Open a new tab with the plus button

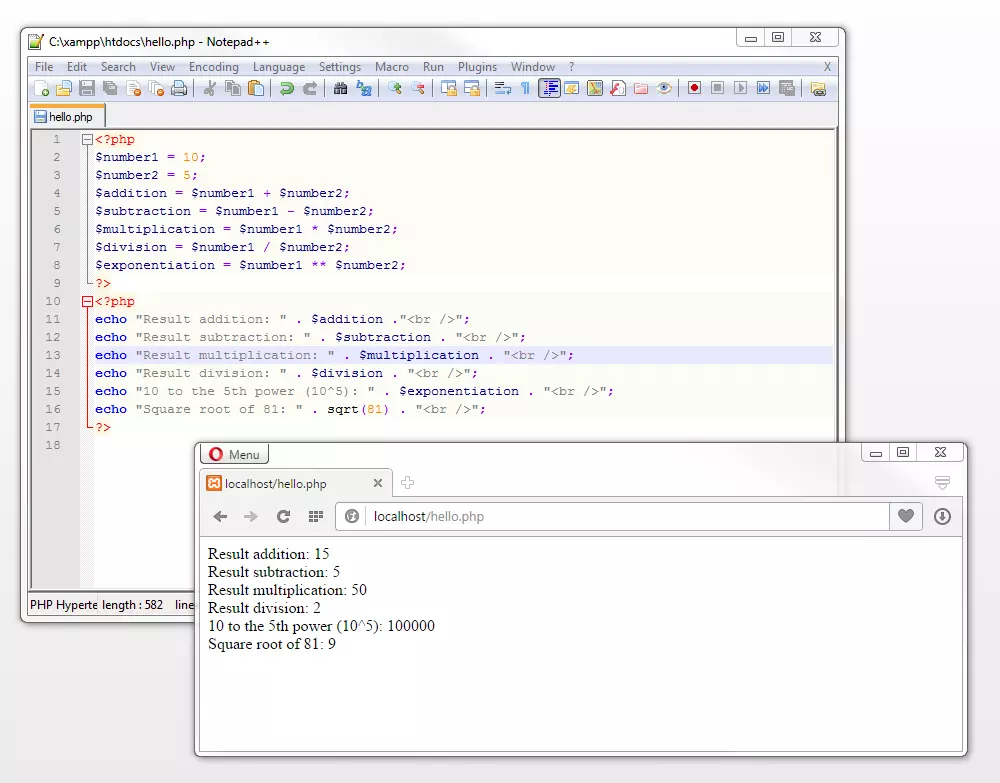pos(407,482)
